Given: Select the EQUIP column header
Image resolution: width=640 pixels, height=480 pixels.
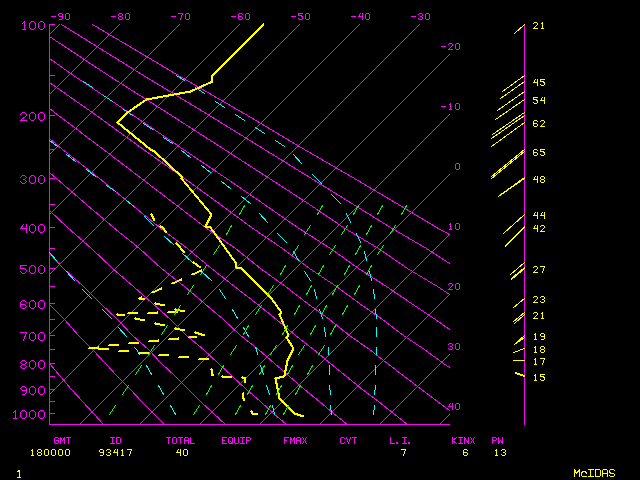Looking at the screenshot, I should (236, 440).
